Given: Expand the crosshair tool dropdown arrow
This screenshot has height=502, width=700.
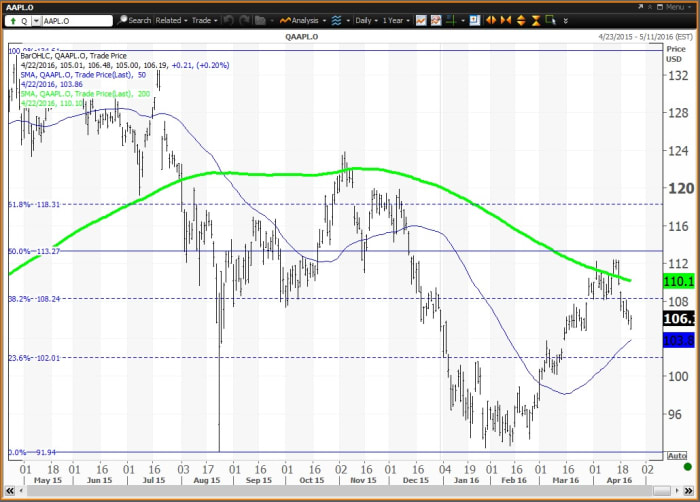Looking at the screenshot, I should pyautogui.click(x=462, y=21).
